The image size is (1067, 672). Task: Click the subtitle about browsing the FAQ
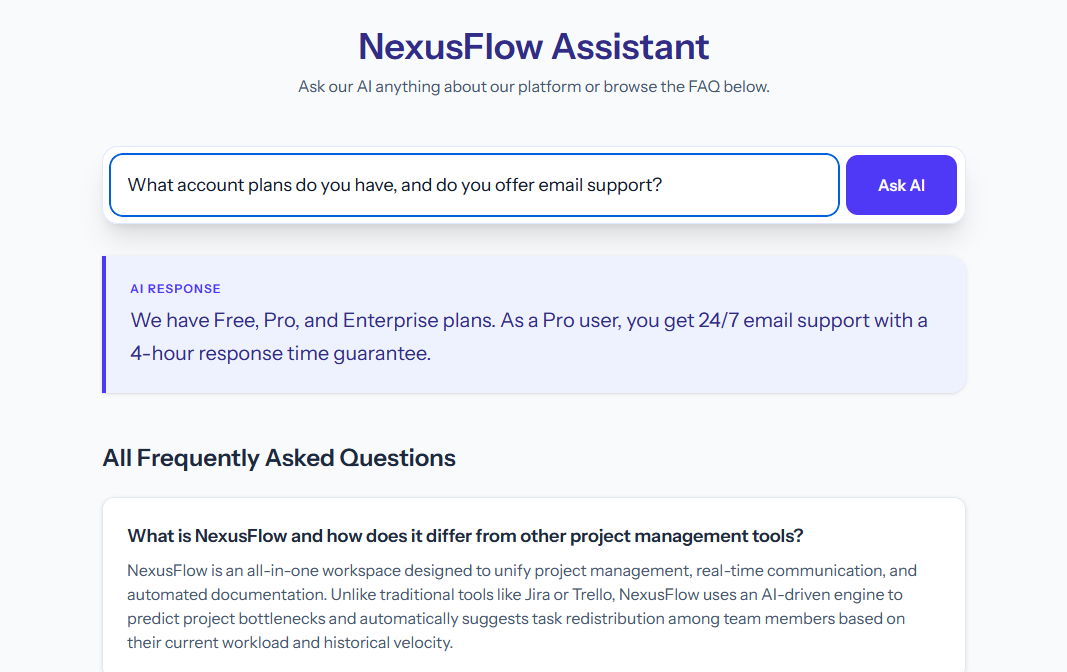(533, 87)
